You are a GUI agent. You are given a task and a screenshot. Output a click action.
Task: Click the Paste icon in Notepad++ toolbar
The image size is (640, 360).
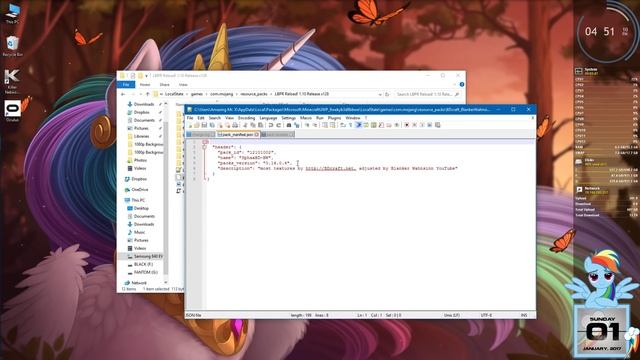point(260,125)
